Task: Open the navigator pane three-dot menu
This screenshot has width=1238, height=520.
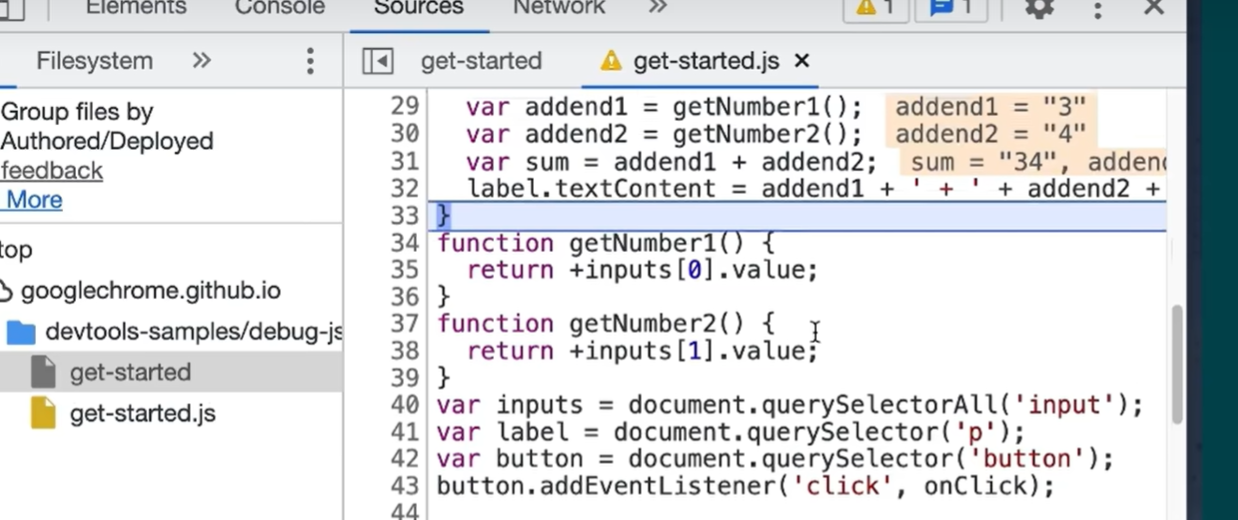Action: (x=310, y=61)
